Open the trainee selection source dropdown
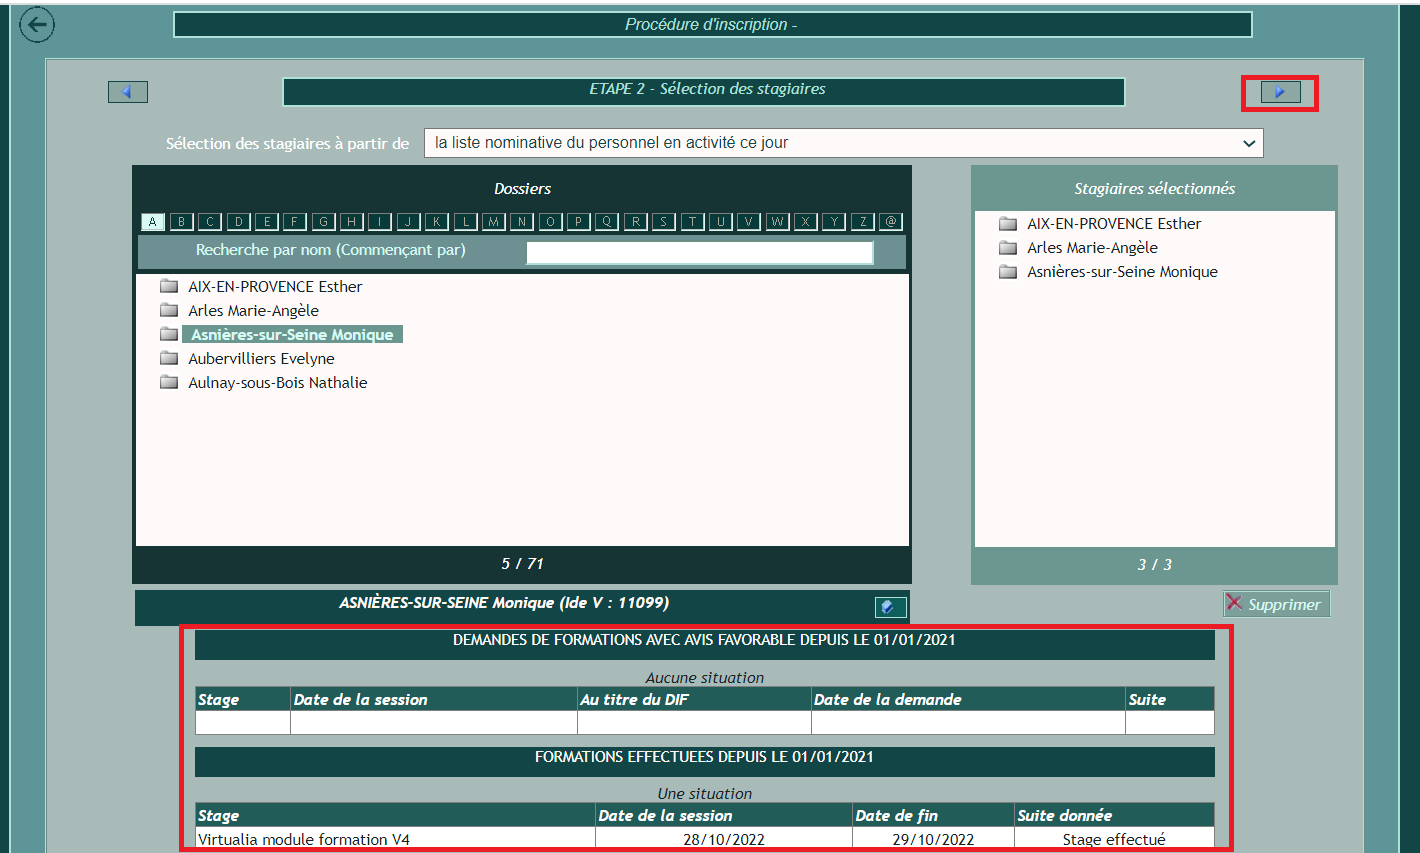The width and height of the screenshot is (1420, 853). tap(843, 143)
